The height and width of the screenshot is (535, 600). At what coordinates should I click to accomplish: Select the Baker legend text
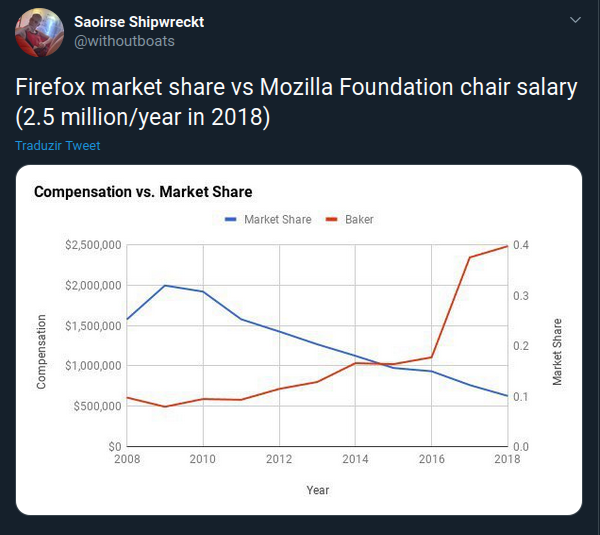point(359,220)
